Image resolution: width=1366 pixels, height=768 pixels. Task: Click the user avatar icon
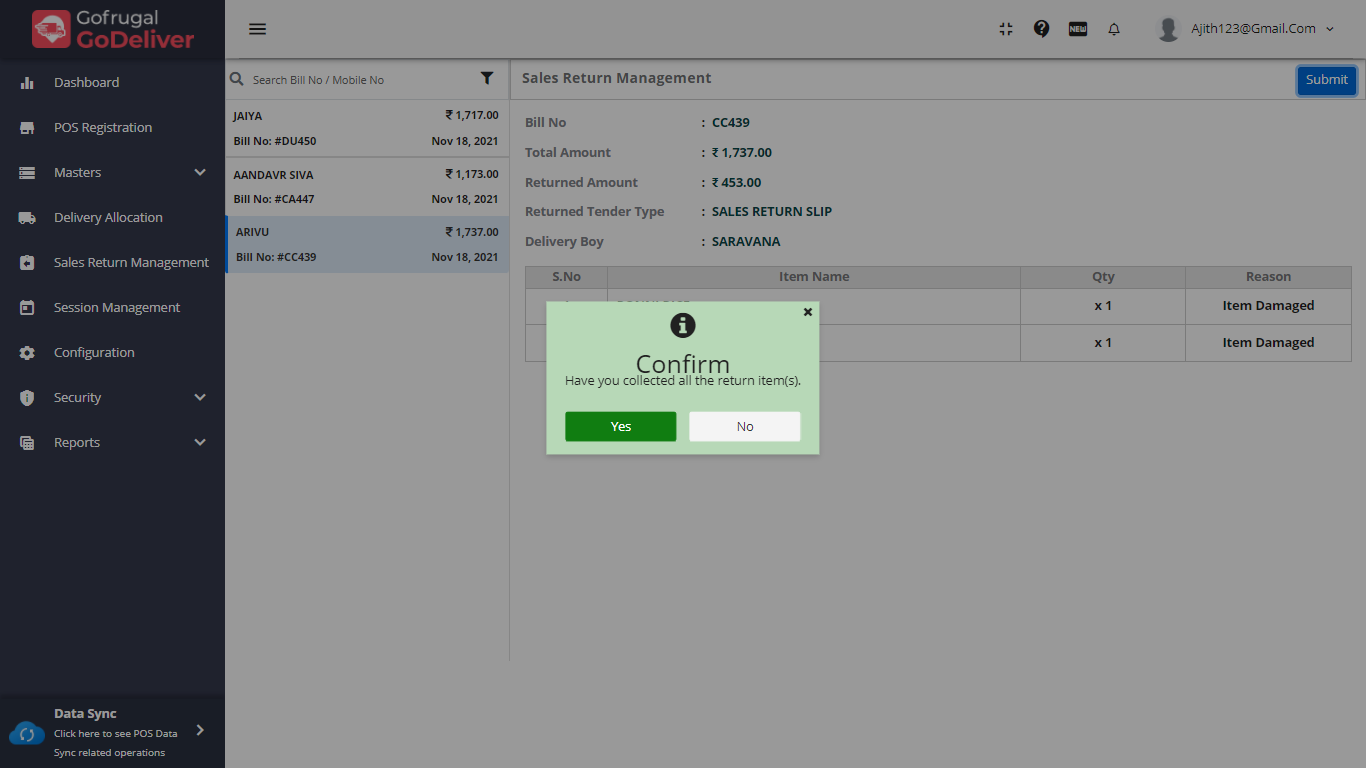[x=1168, y=29]
